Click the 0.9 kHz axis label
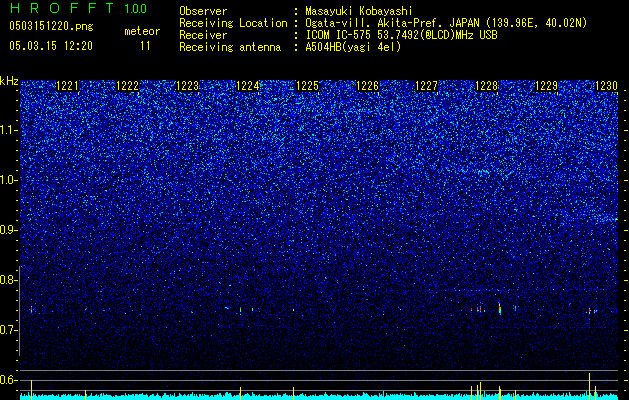 click(9, 230)
